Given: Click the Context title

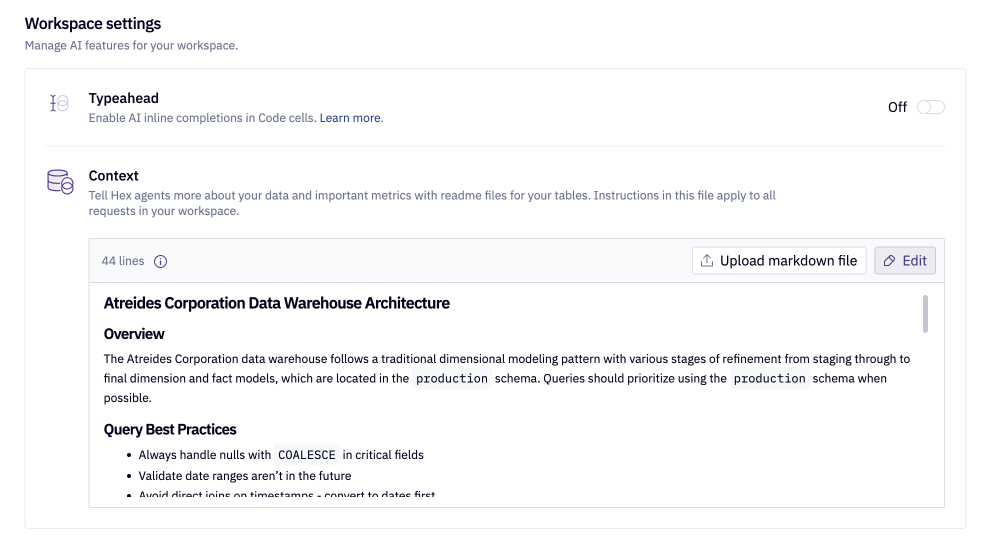Looking at the screenshot, I should 113,175.
